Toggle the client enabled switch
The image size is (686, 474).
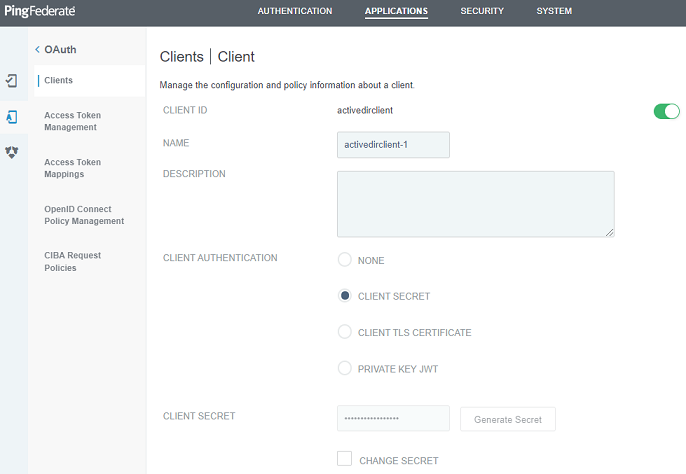coord(667,111)
